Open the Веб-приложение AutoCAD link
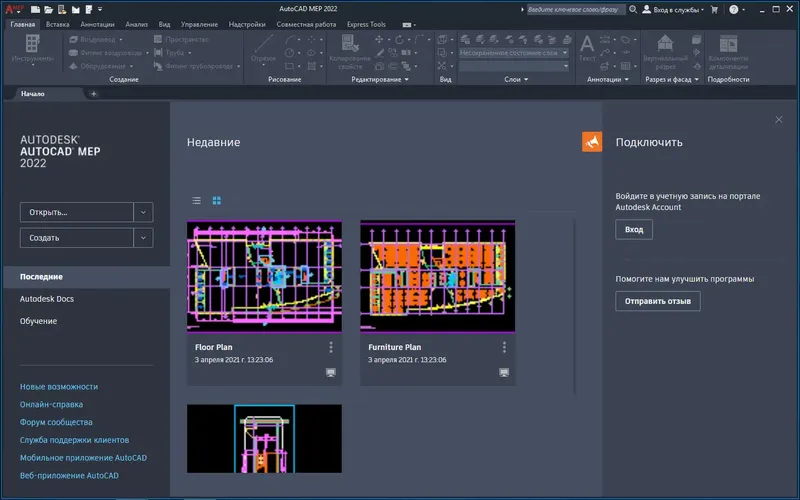800x500 pixels. point(69,476)
